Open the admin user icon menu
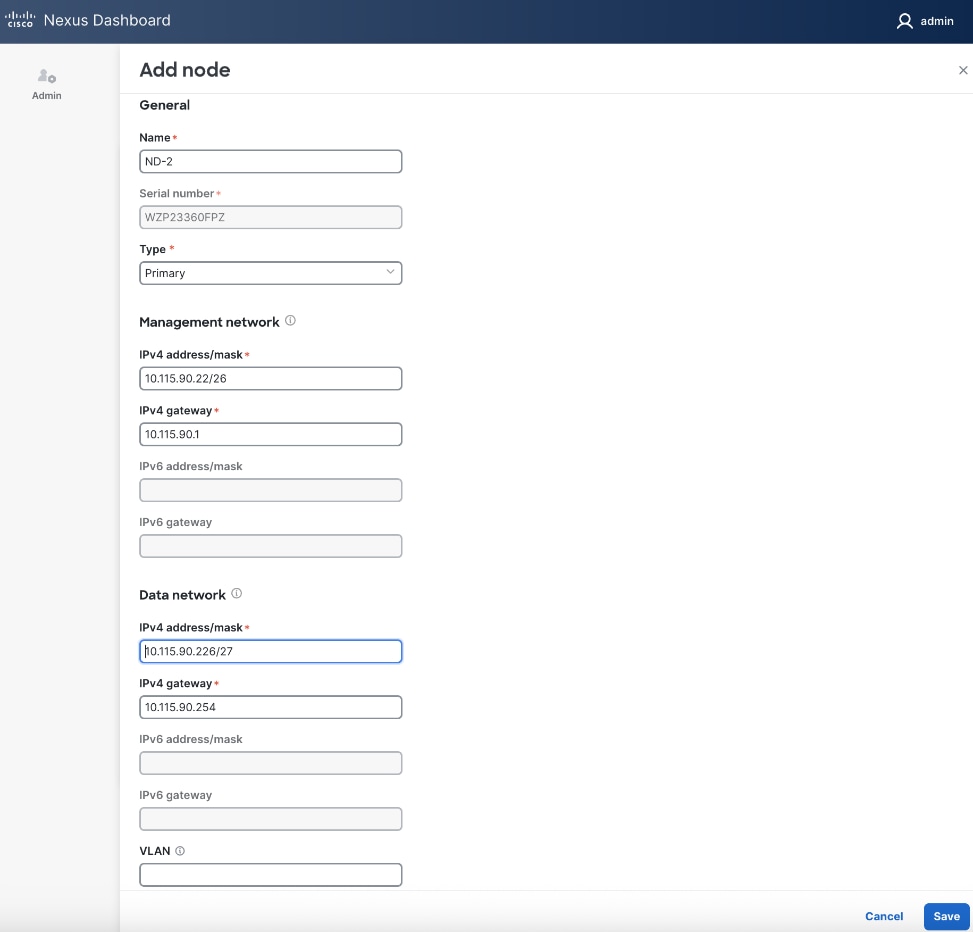Image resolution: width=973 pixels, height=932 pixels. point(903,20)
